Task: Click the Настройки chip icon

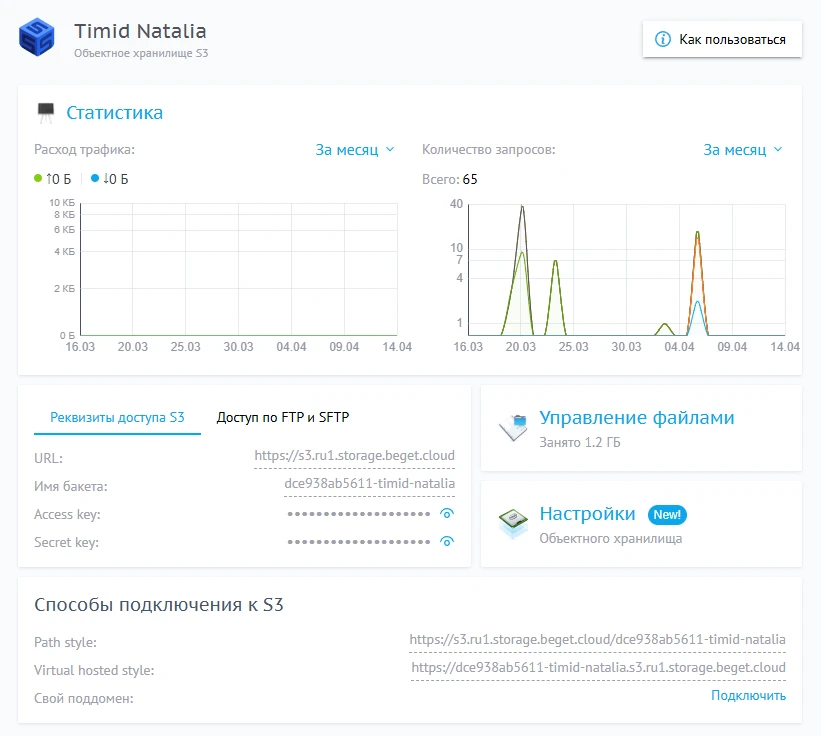Action: click(x=513, y=524)
